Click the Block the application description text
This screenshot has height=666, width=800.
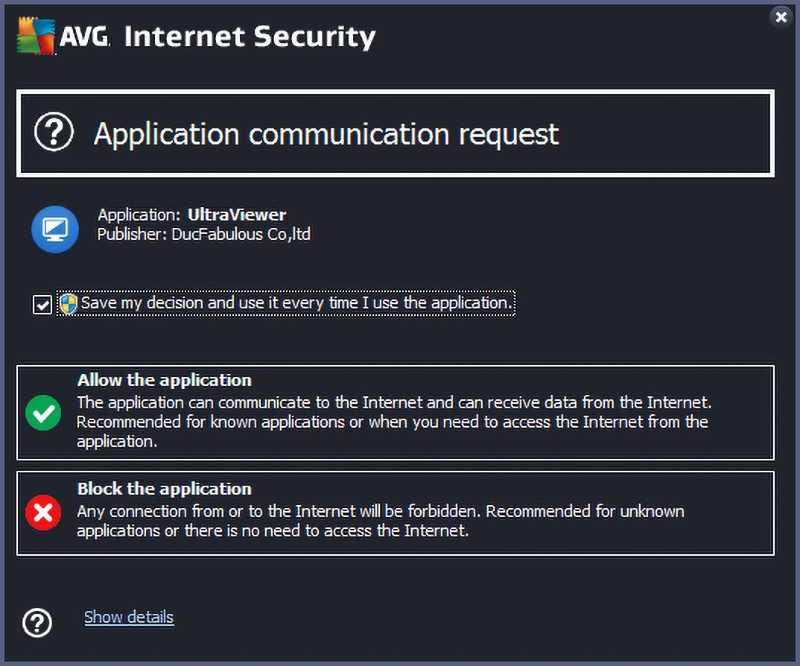381,521
